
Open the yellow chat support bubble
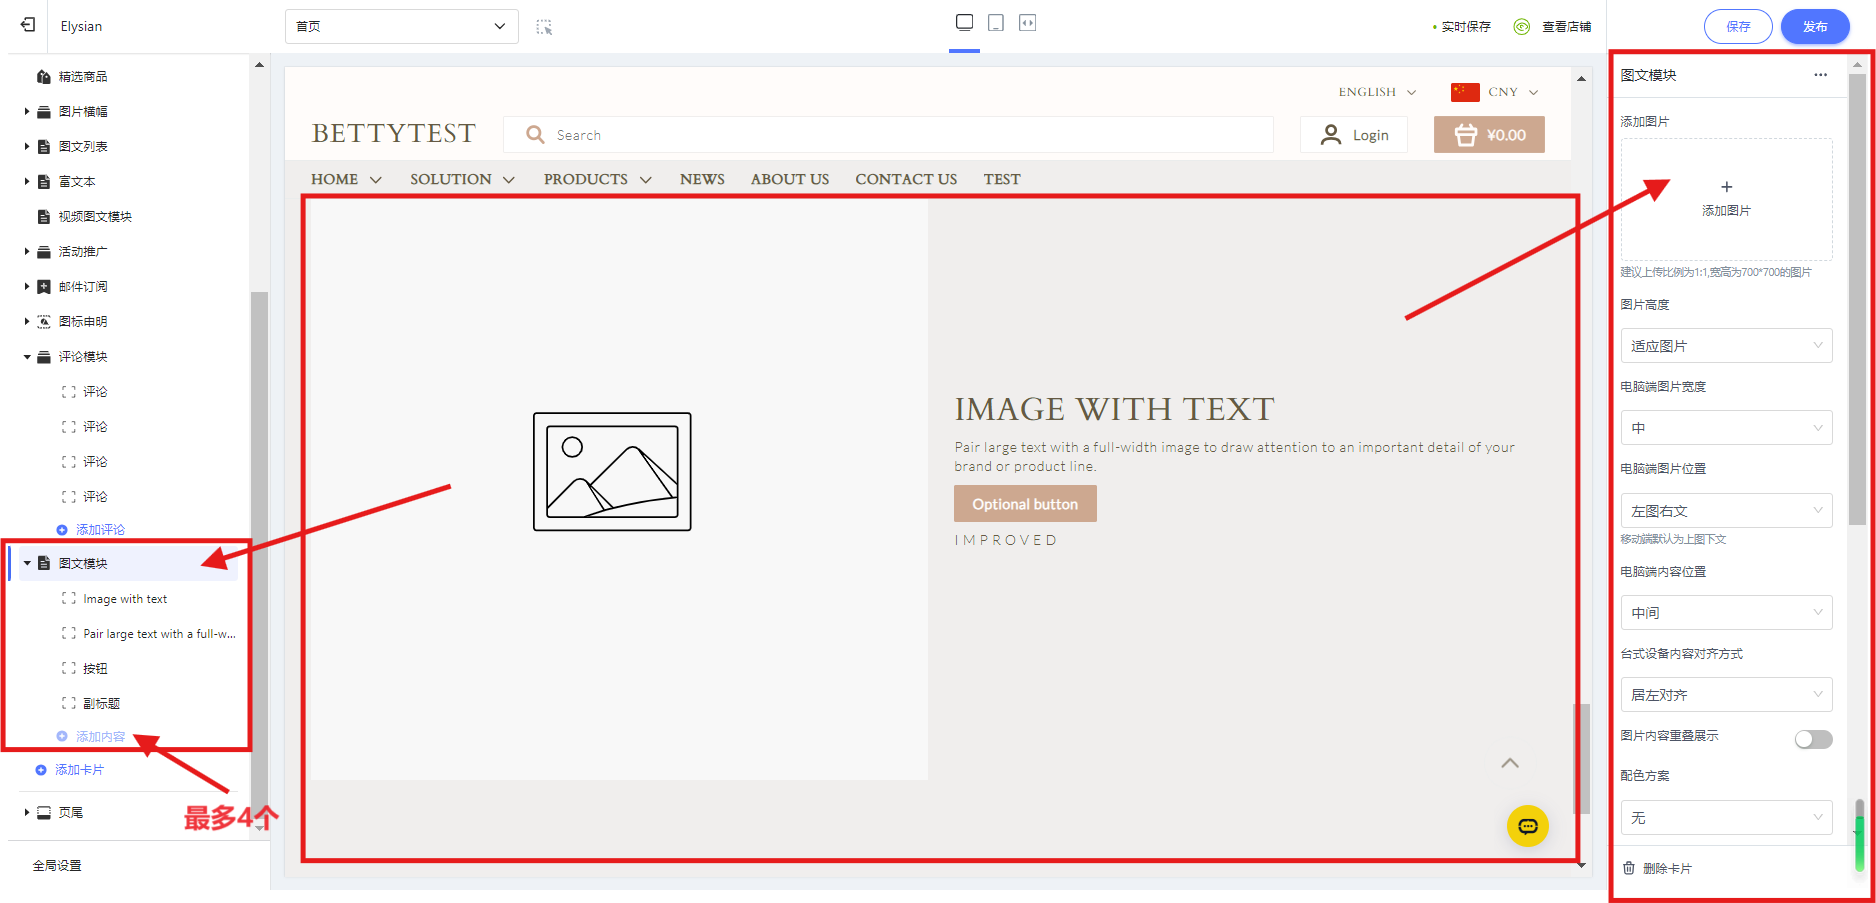click(1527, 826)
